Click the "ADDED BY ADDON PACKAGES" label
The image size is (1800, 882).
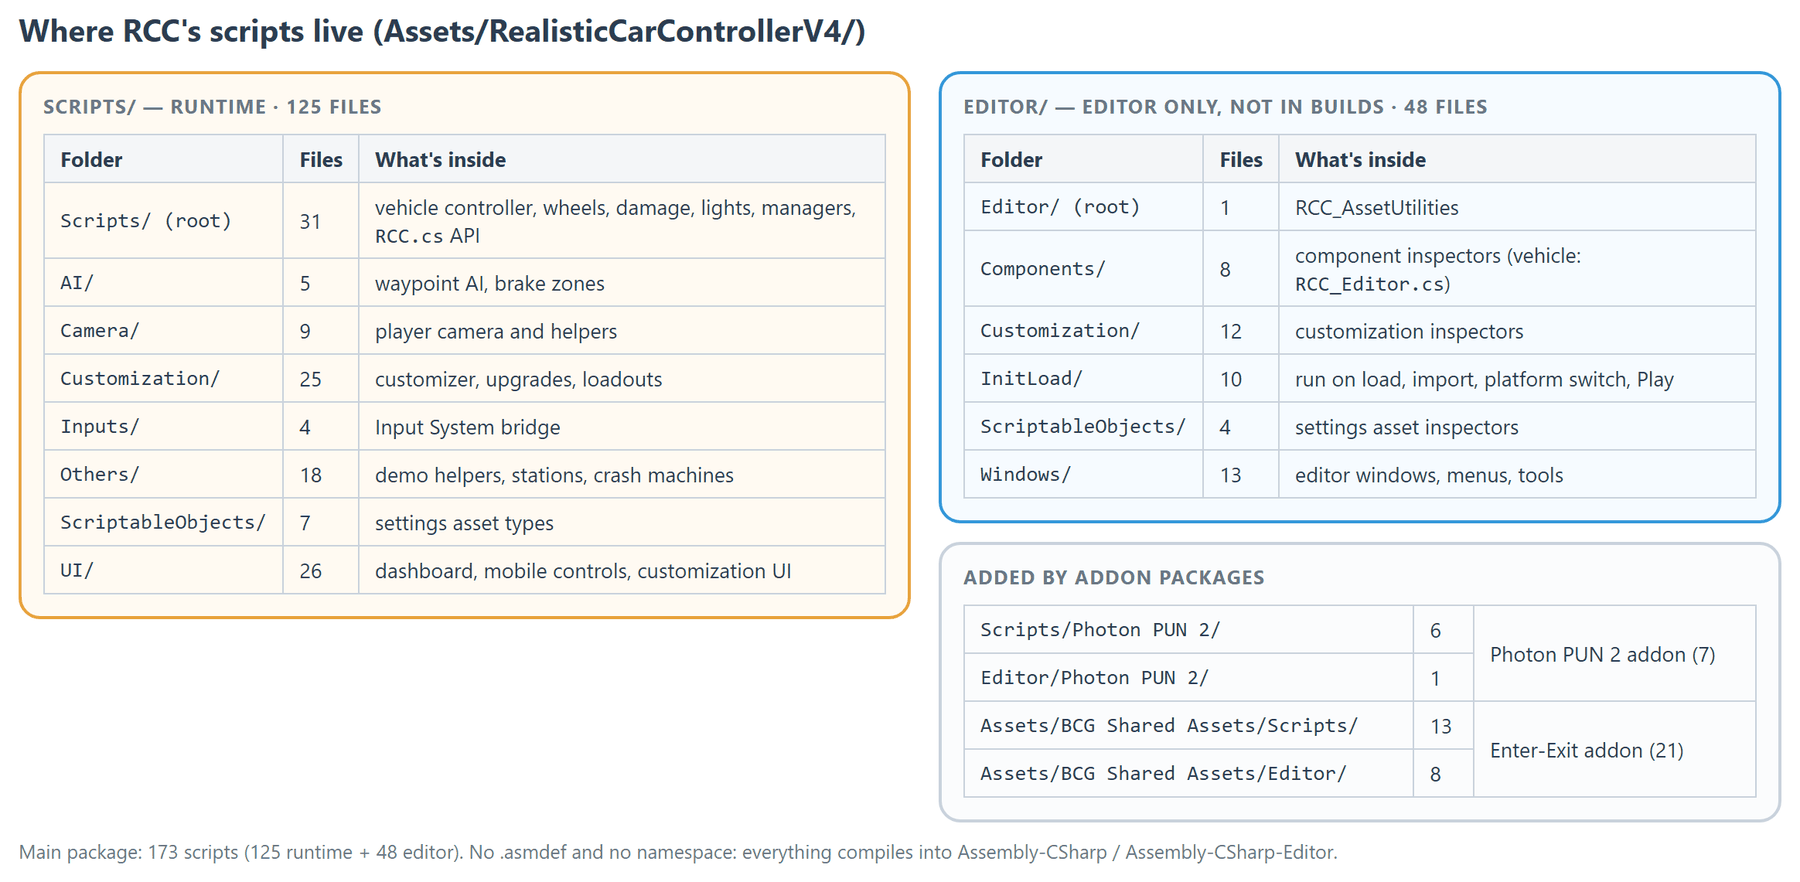point(1114,577)
